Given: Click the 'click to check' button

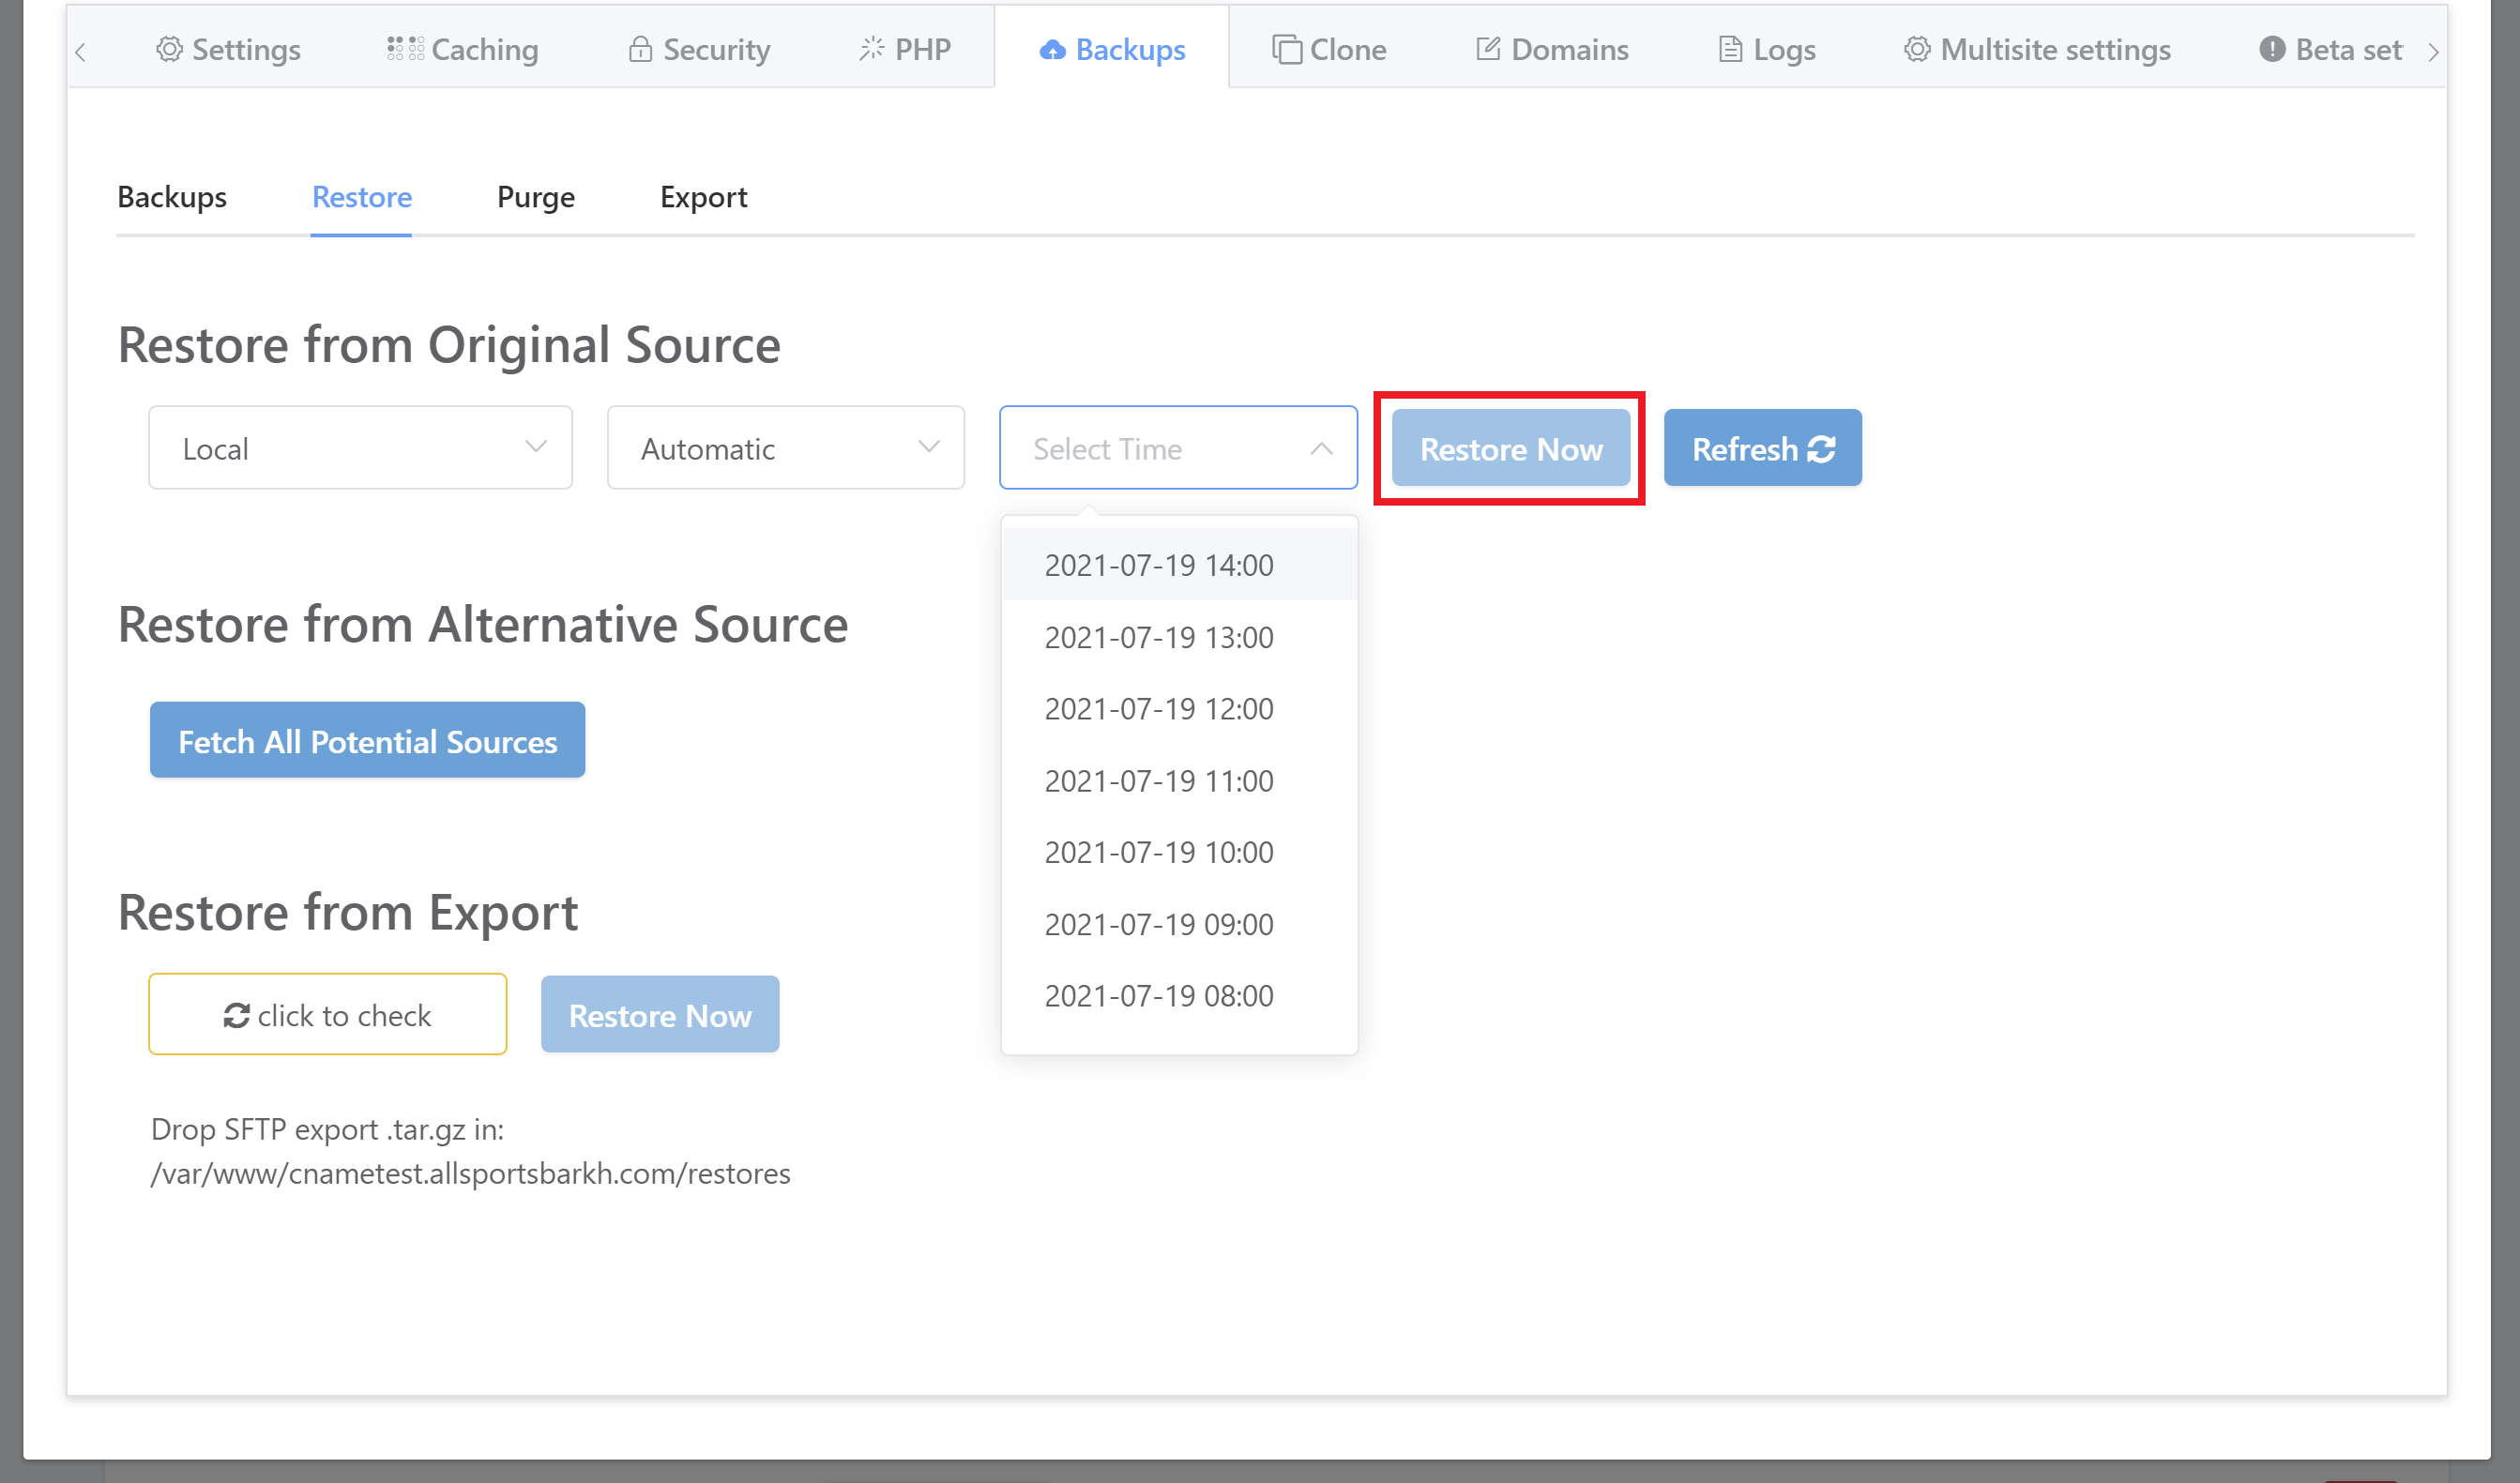Looking at the screenshot, I should coord(327,1014).
